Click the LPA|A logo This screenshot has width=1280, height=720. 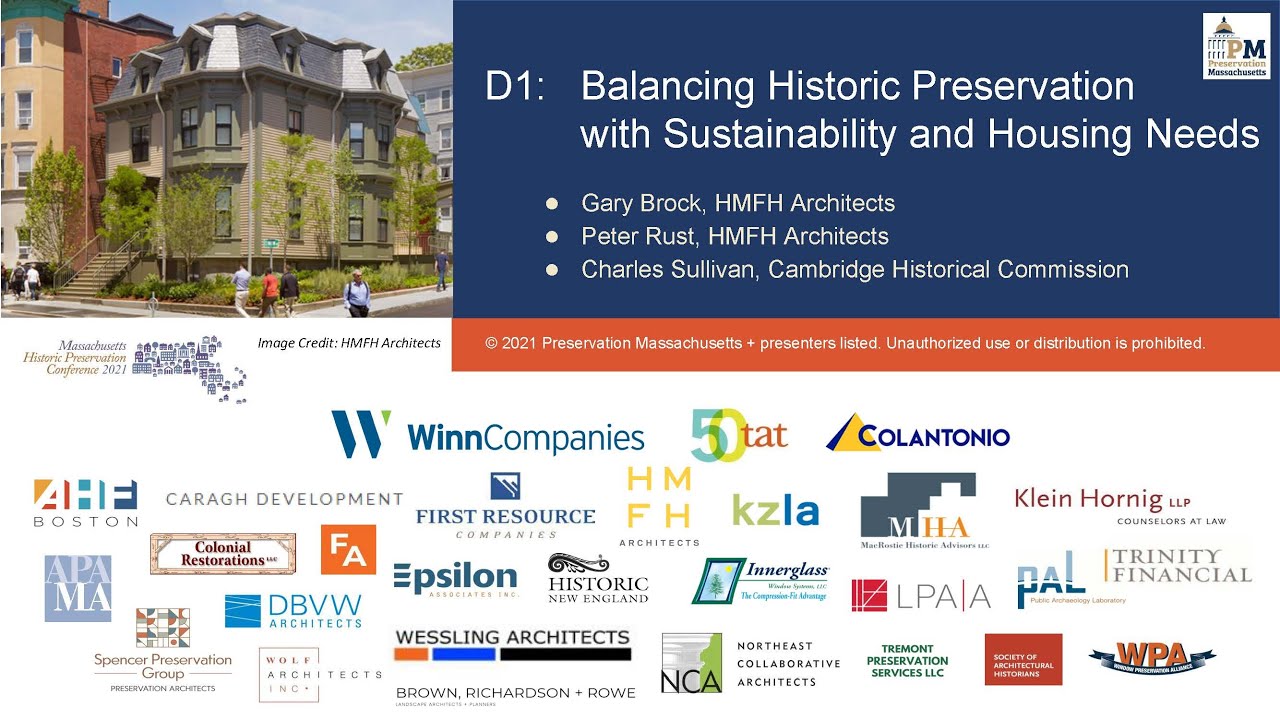(x=921, y=595)
